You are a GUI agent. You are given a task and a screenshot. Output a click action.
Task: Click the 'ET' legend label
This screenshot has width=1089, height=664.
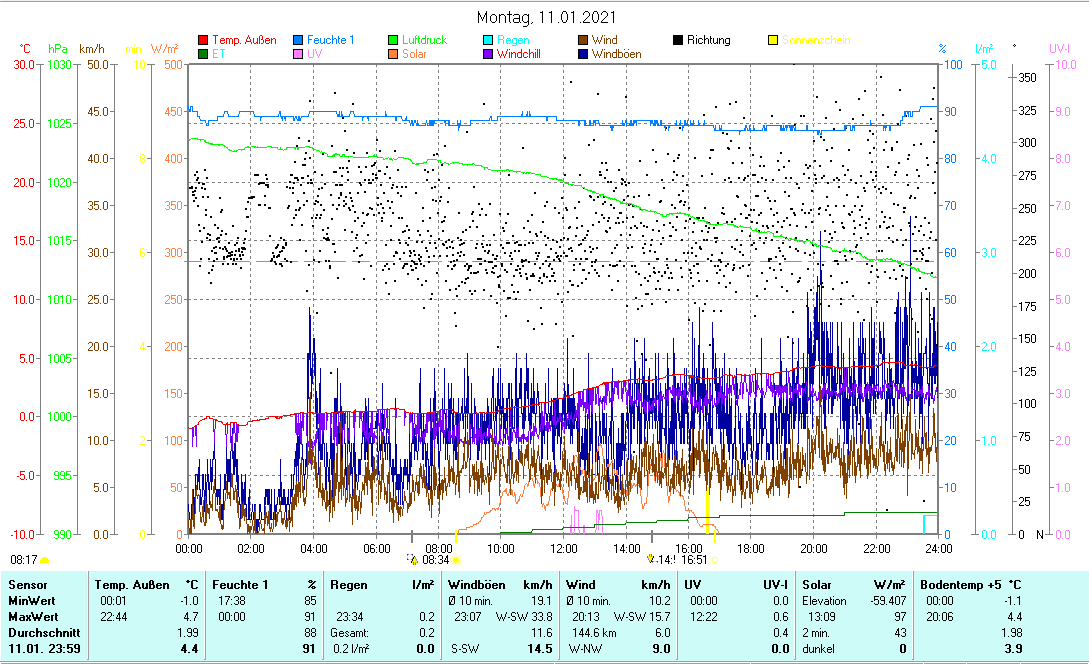pos(219,54)
